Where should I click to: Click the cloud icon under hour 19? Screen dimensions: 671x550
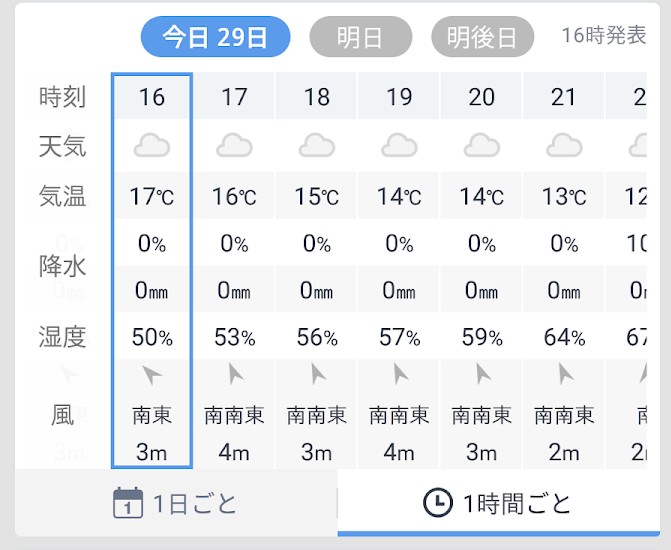399,147
